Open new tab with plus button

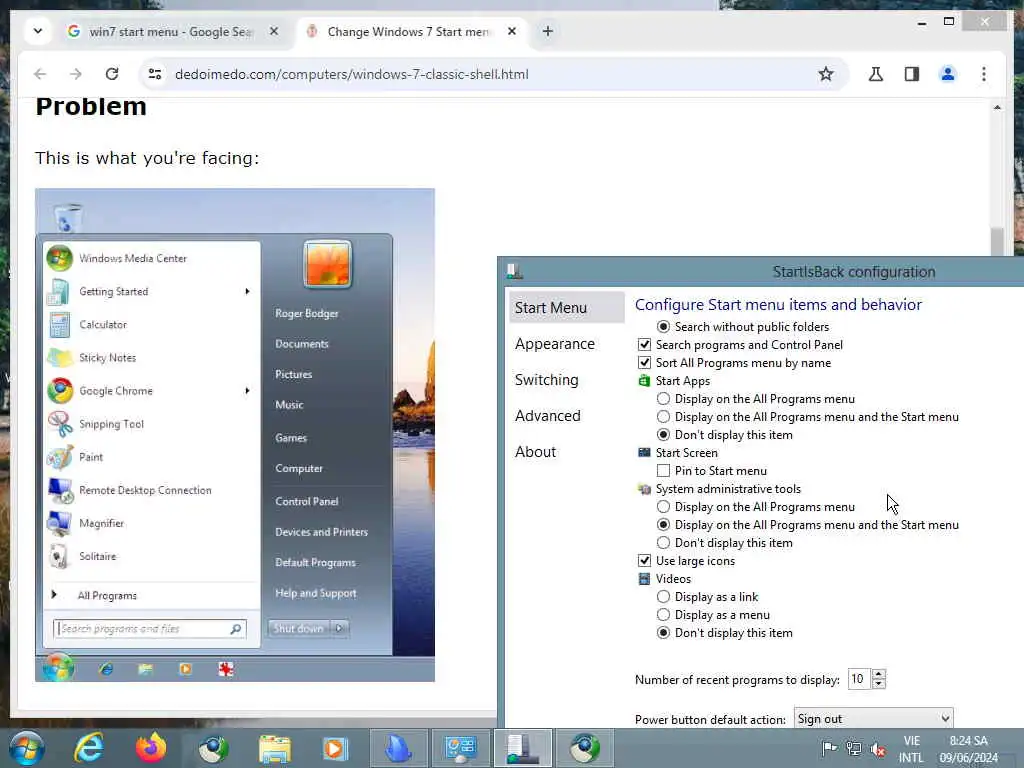[547, 31]
